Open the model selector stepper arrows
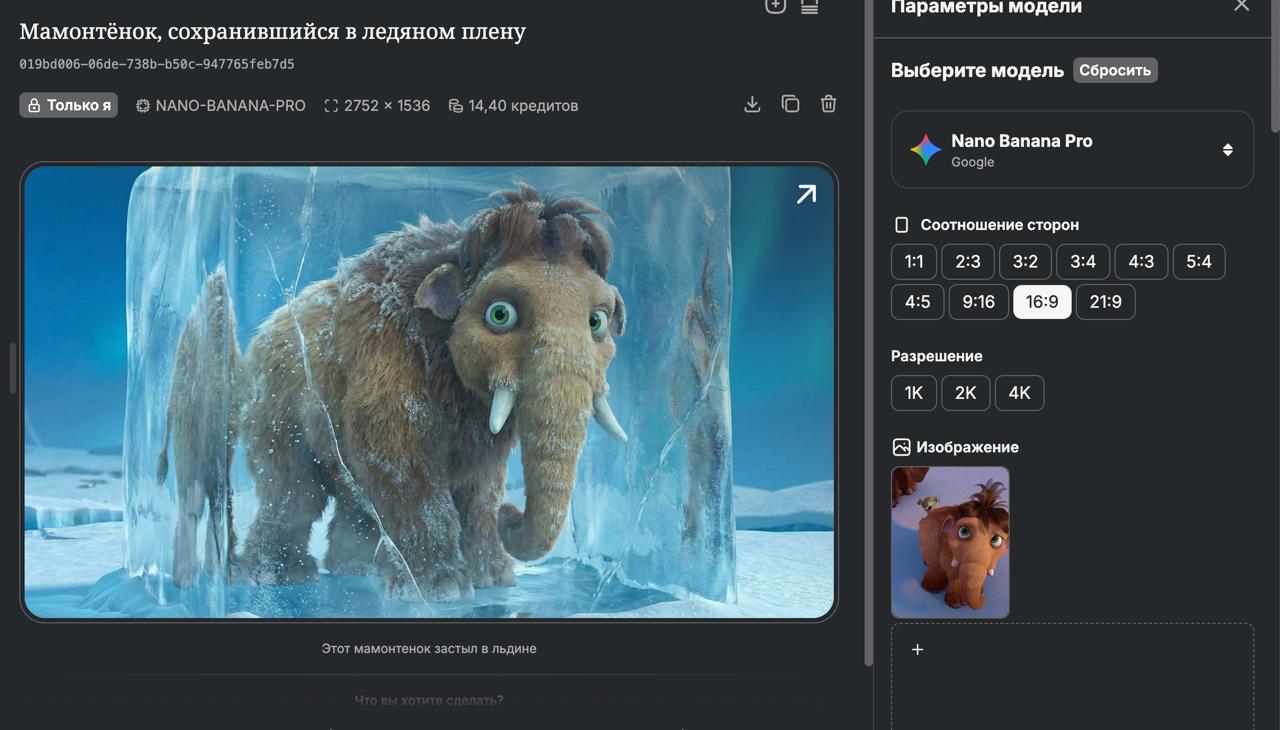 pyautogui.click(x=1227, y=149)
